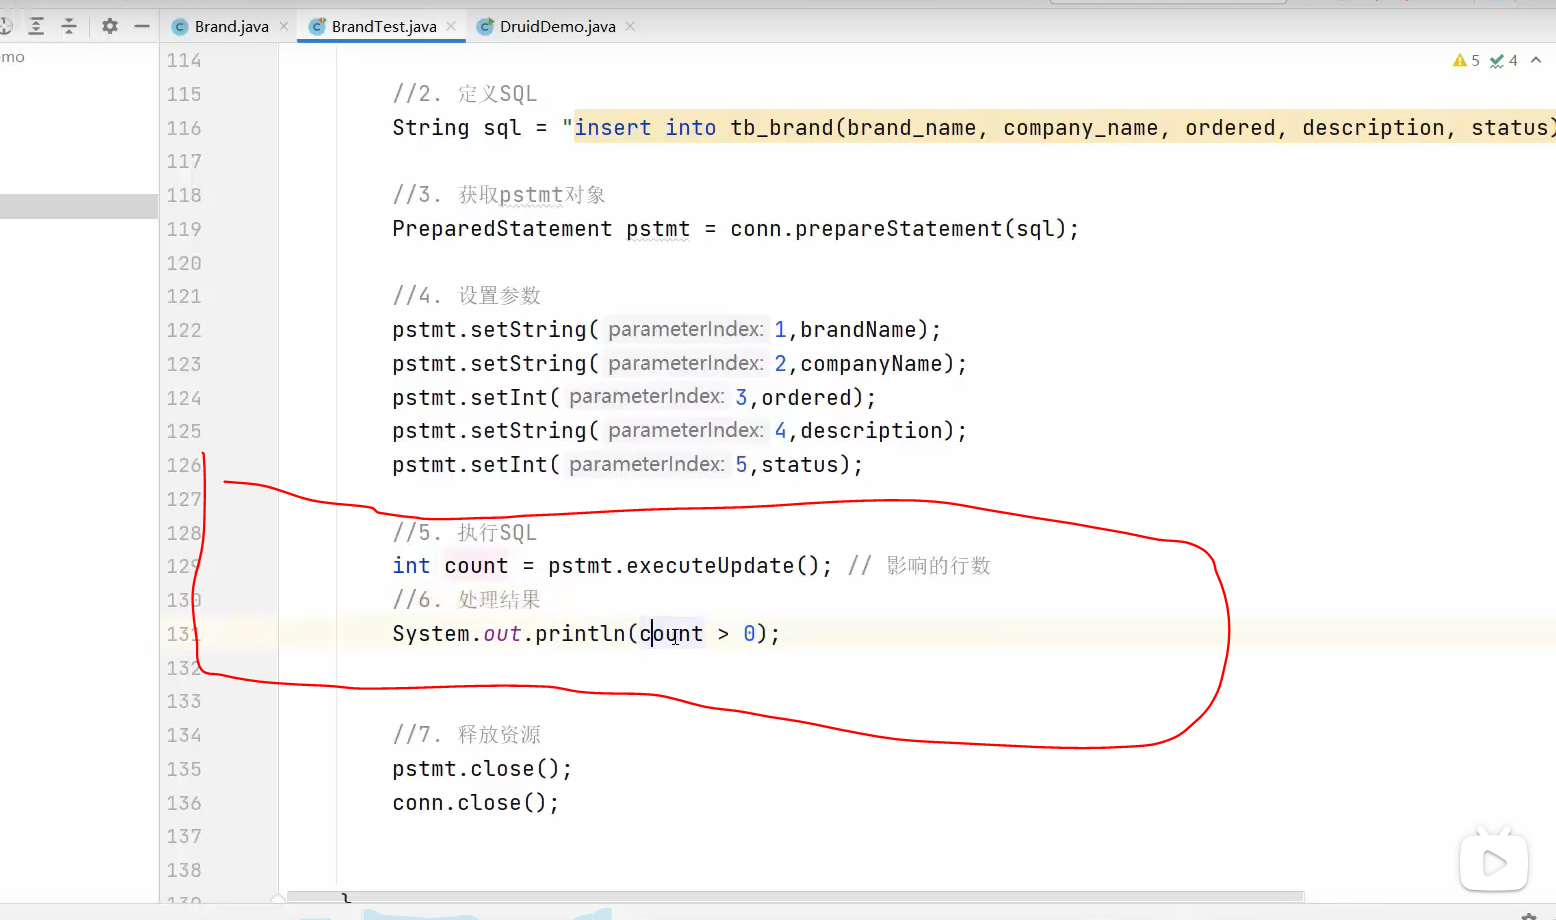Click the executeUpdate method call
Image resolution: width=1556 pixels, height=920 pixels.
[x=710, y=566]
